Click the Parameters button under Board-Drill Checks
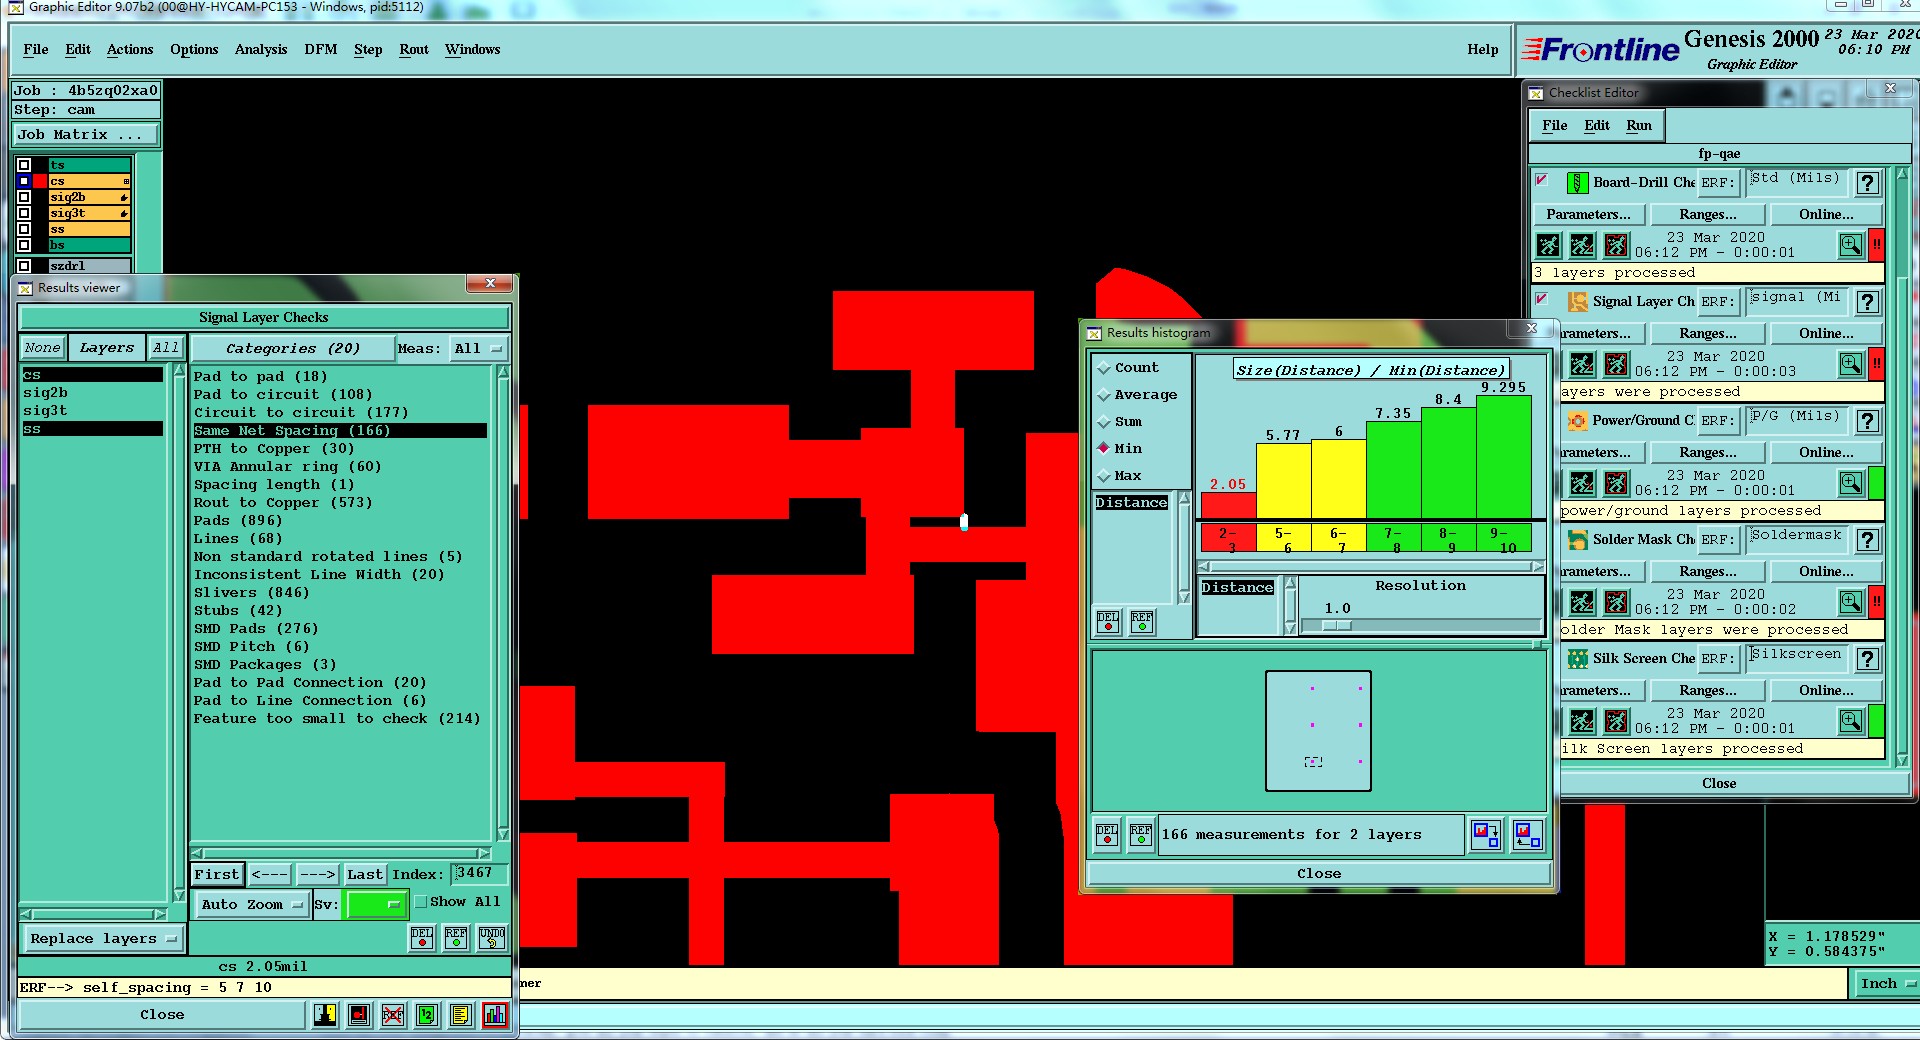1920x1040 pixels. click(1587, 215)
